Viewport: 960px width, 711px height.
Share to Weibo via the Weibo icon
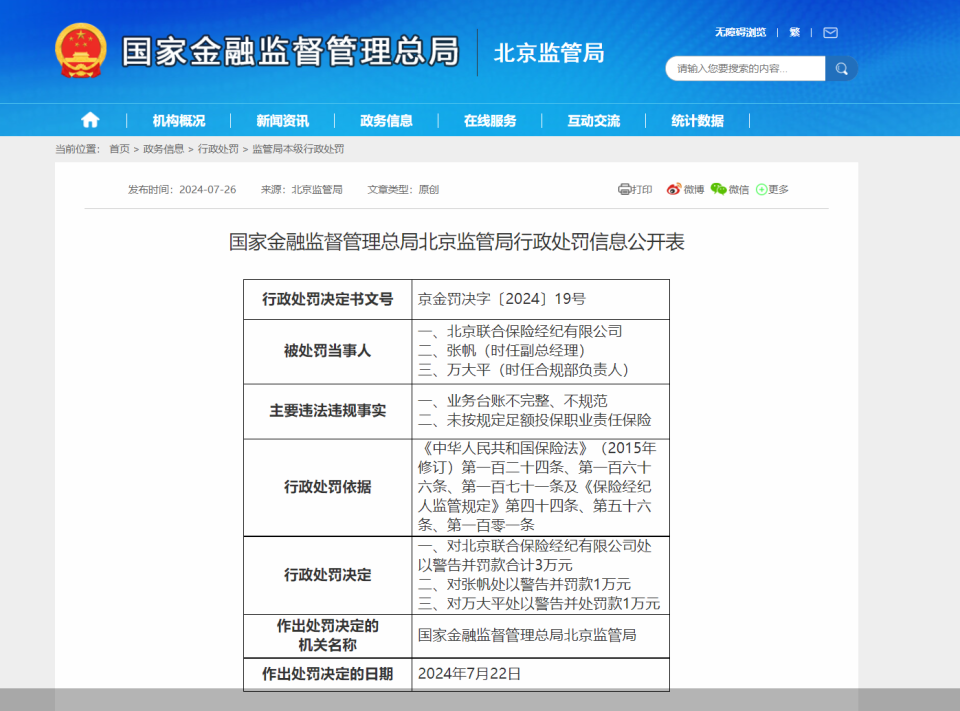tap(673, 189)
